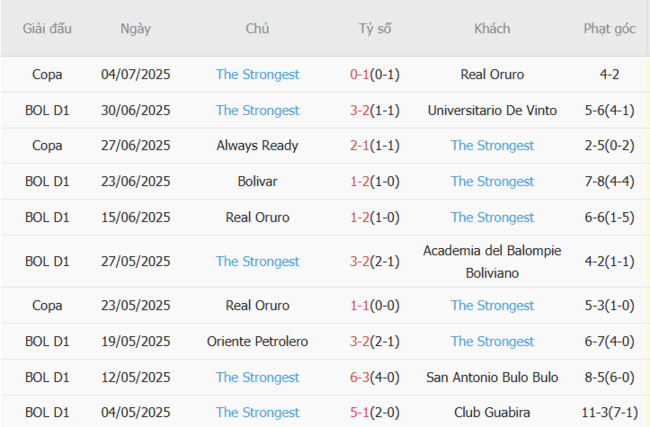
Task: Open the 0-1(0-1) match score
Action: 375,74
